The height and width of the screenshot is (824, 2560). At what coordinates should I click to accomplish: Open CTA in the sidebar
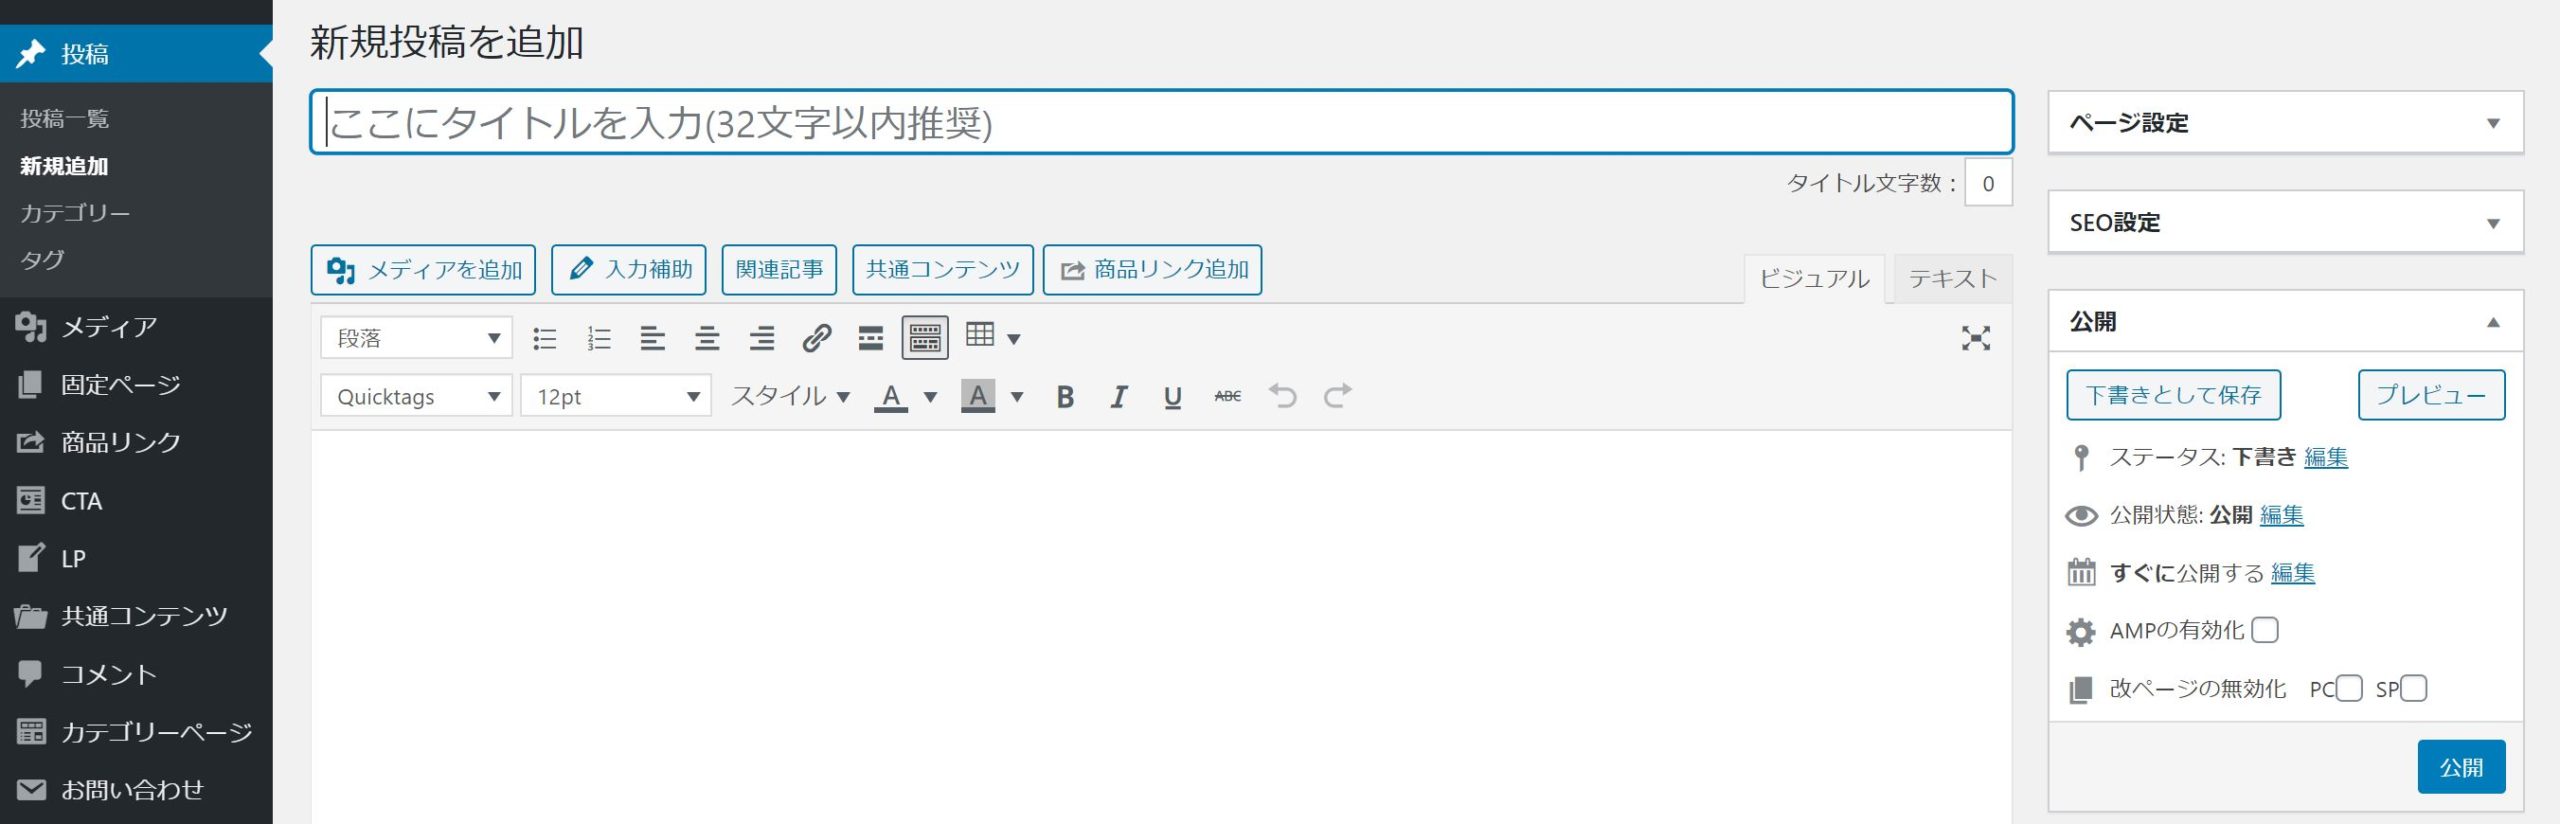pos(136,500)
